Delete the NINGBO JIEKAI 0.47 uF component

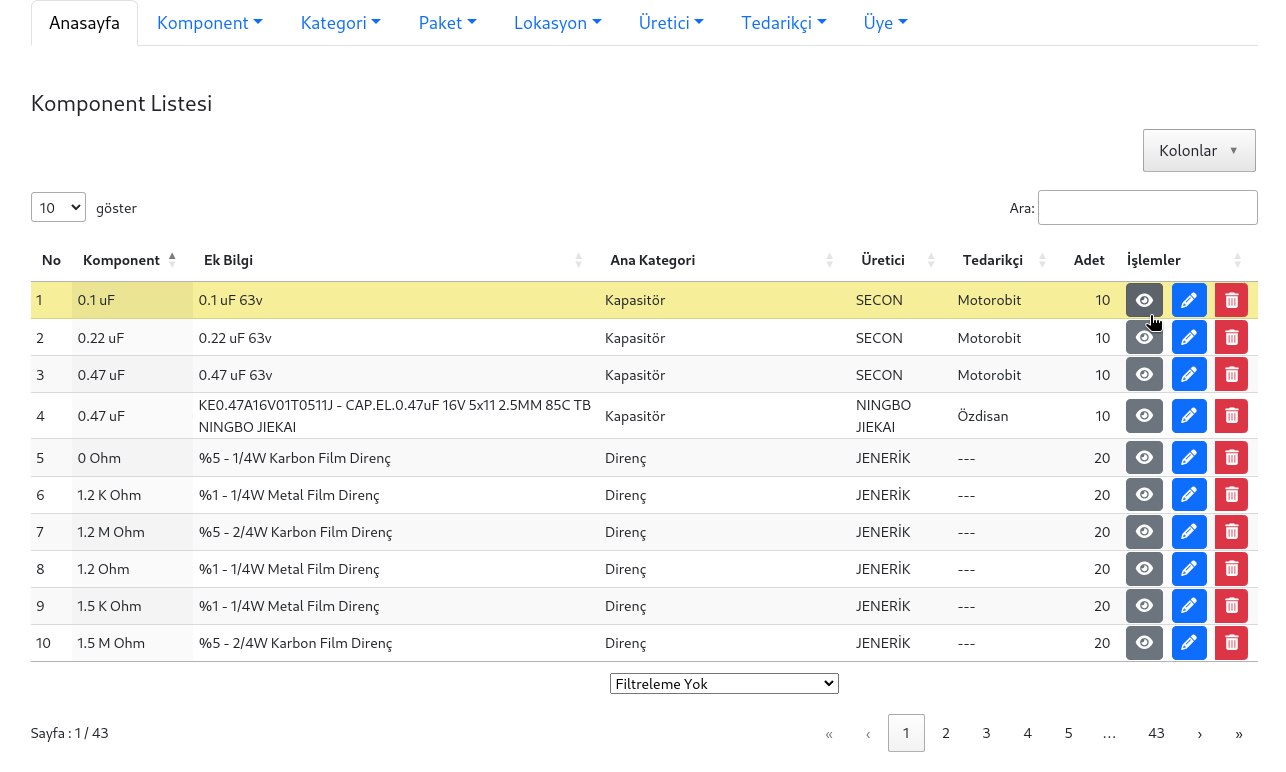(1231, 416)
